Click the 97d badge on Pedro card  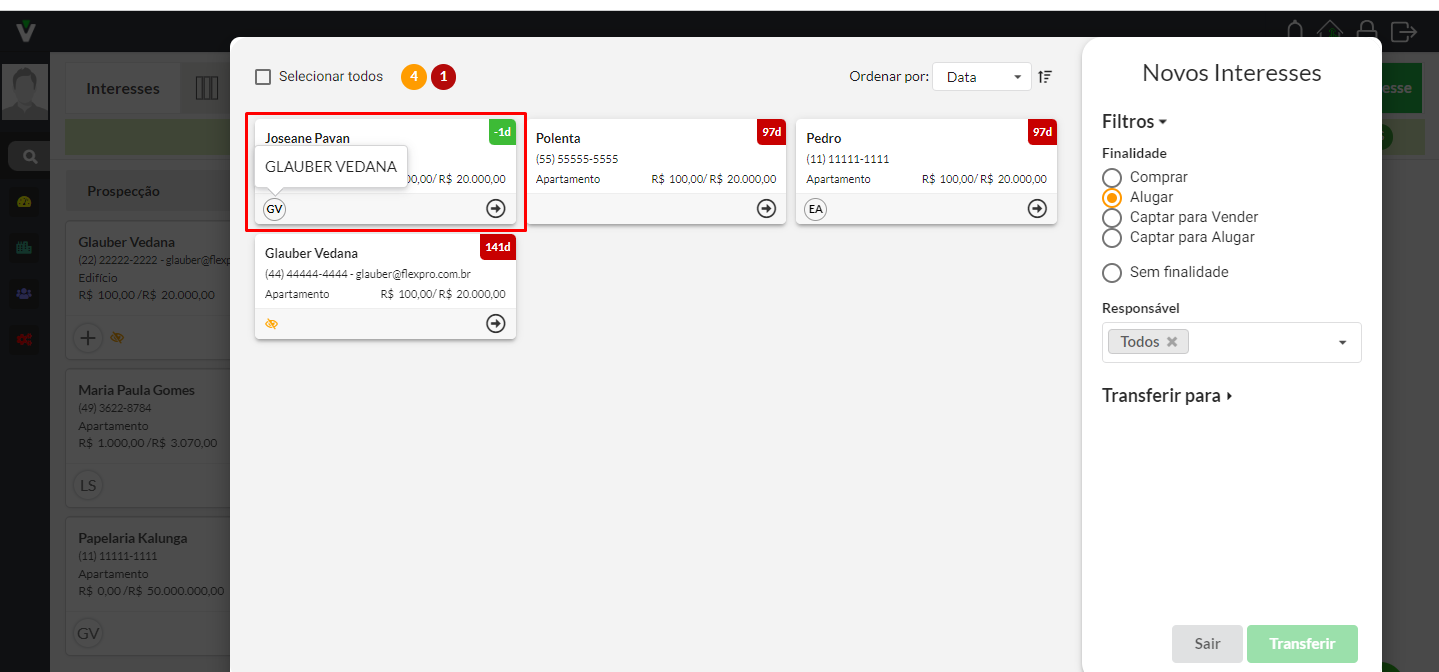1042,132
